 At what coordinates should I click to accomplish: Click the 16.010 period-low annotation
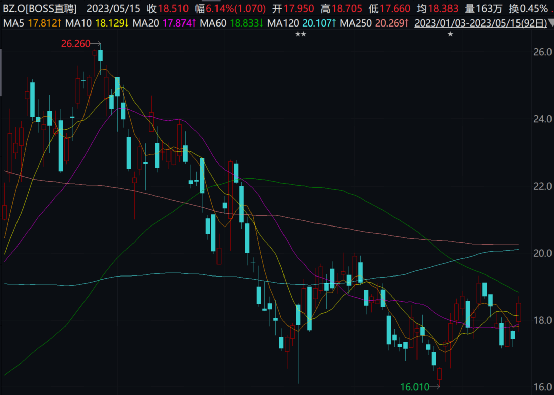[x=415, y=387]
